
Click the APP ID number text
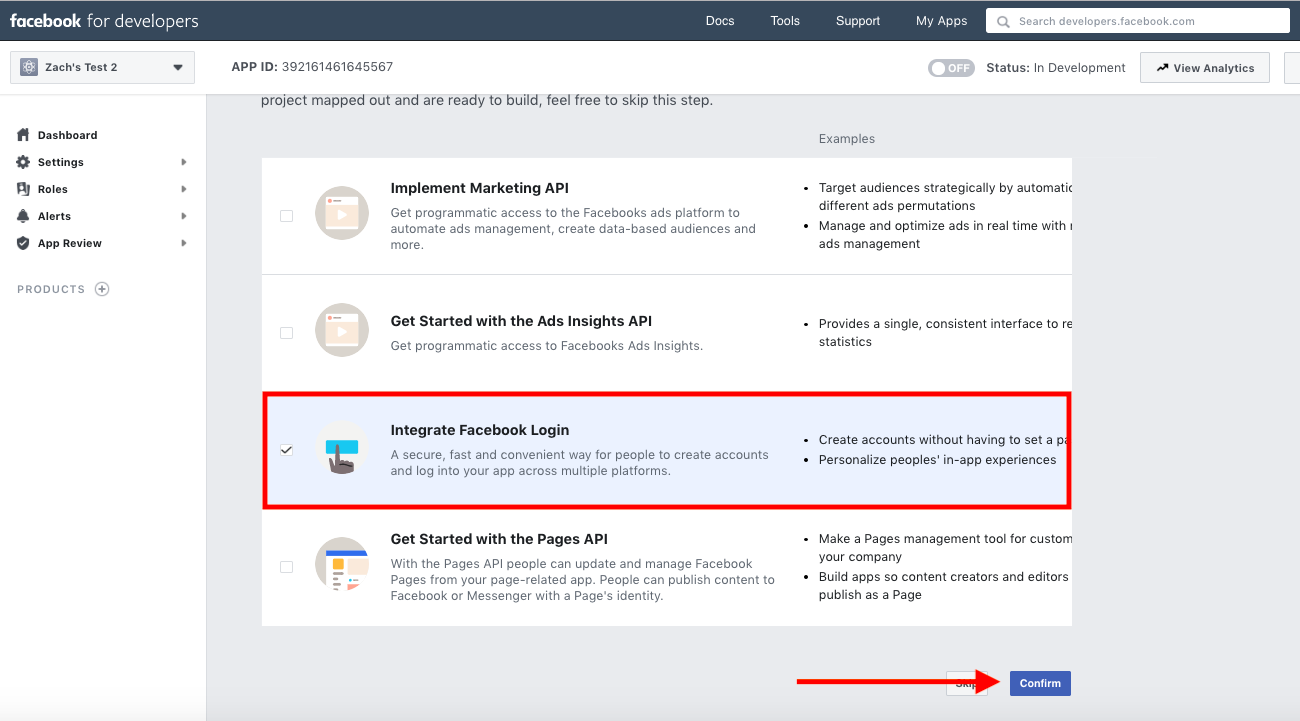click(337, 67)
